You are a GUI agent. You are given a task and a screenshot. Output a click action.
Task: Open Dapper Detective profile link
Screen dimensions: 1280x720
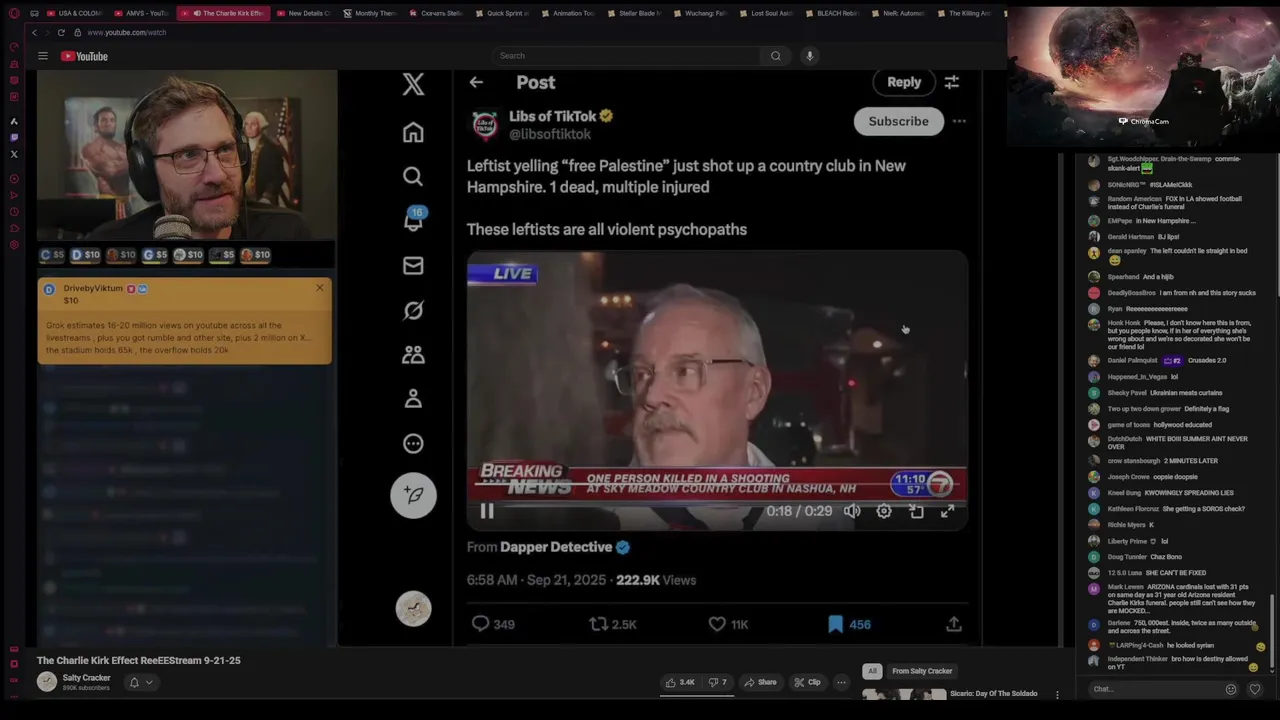click(x=556, y=547)
